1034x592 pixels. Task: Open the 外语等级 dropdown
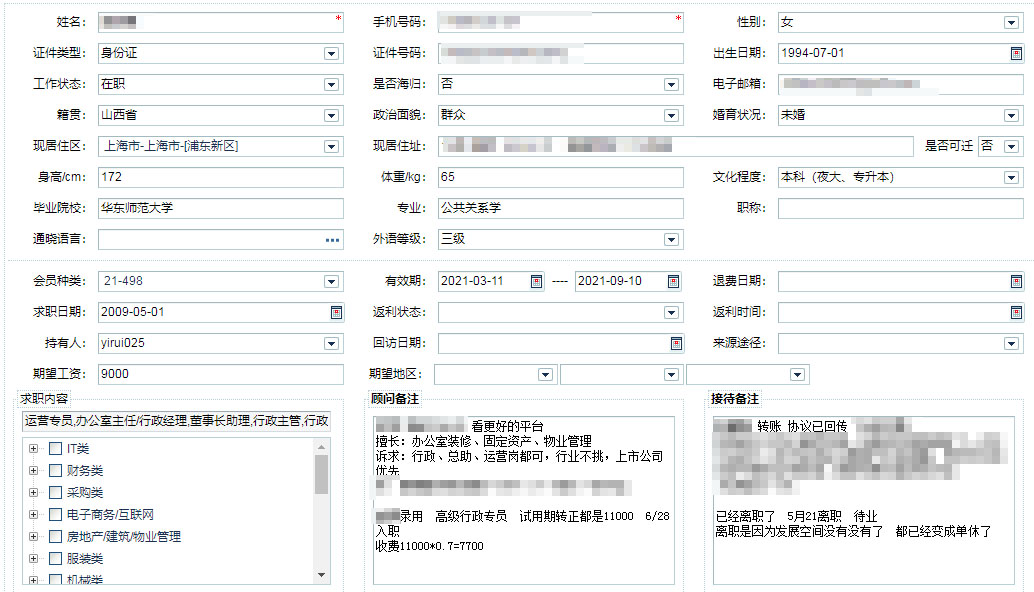click(x=671, y=240)
